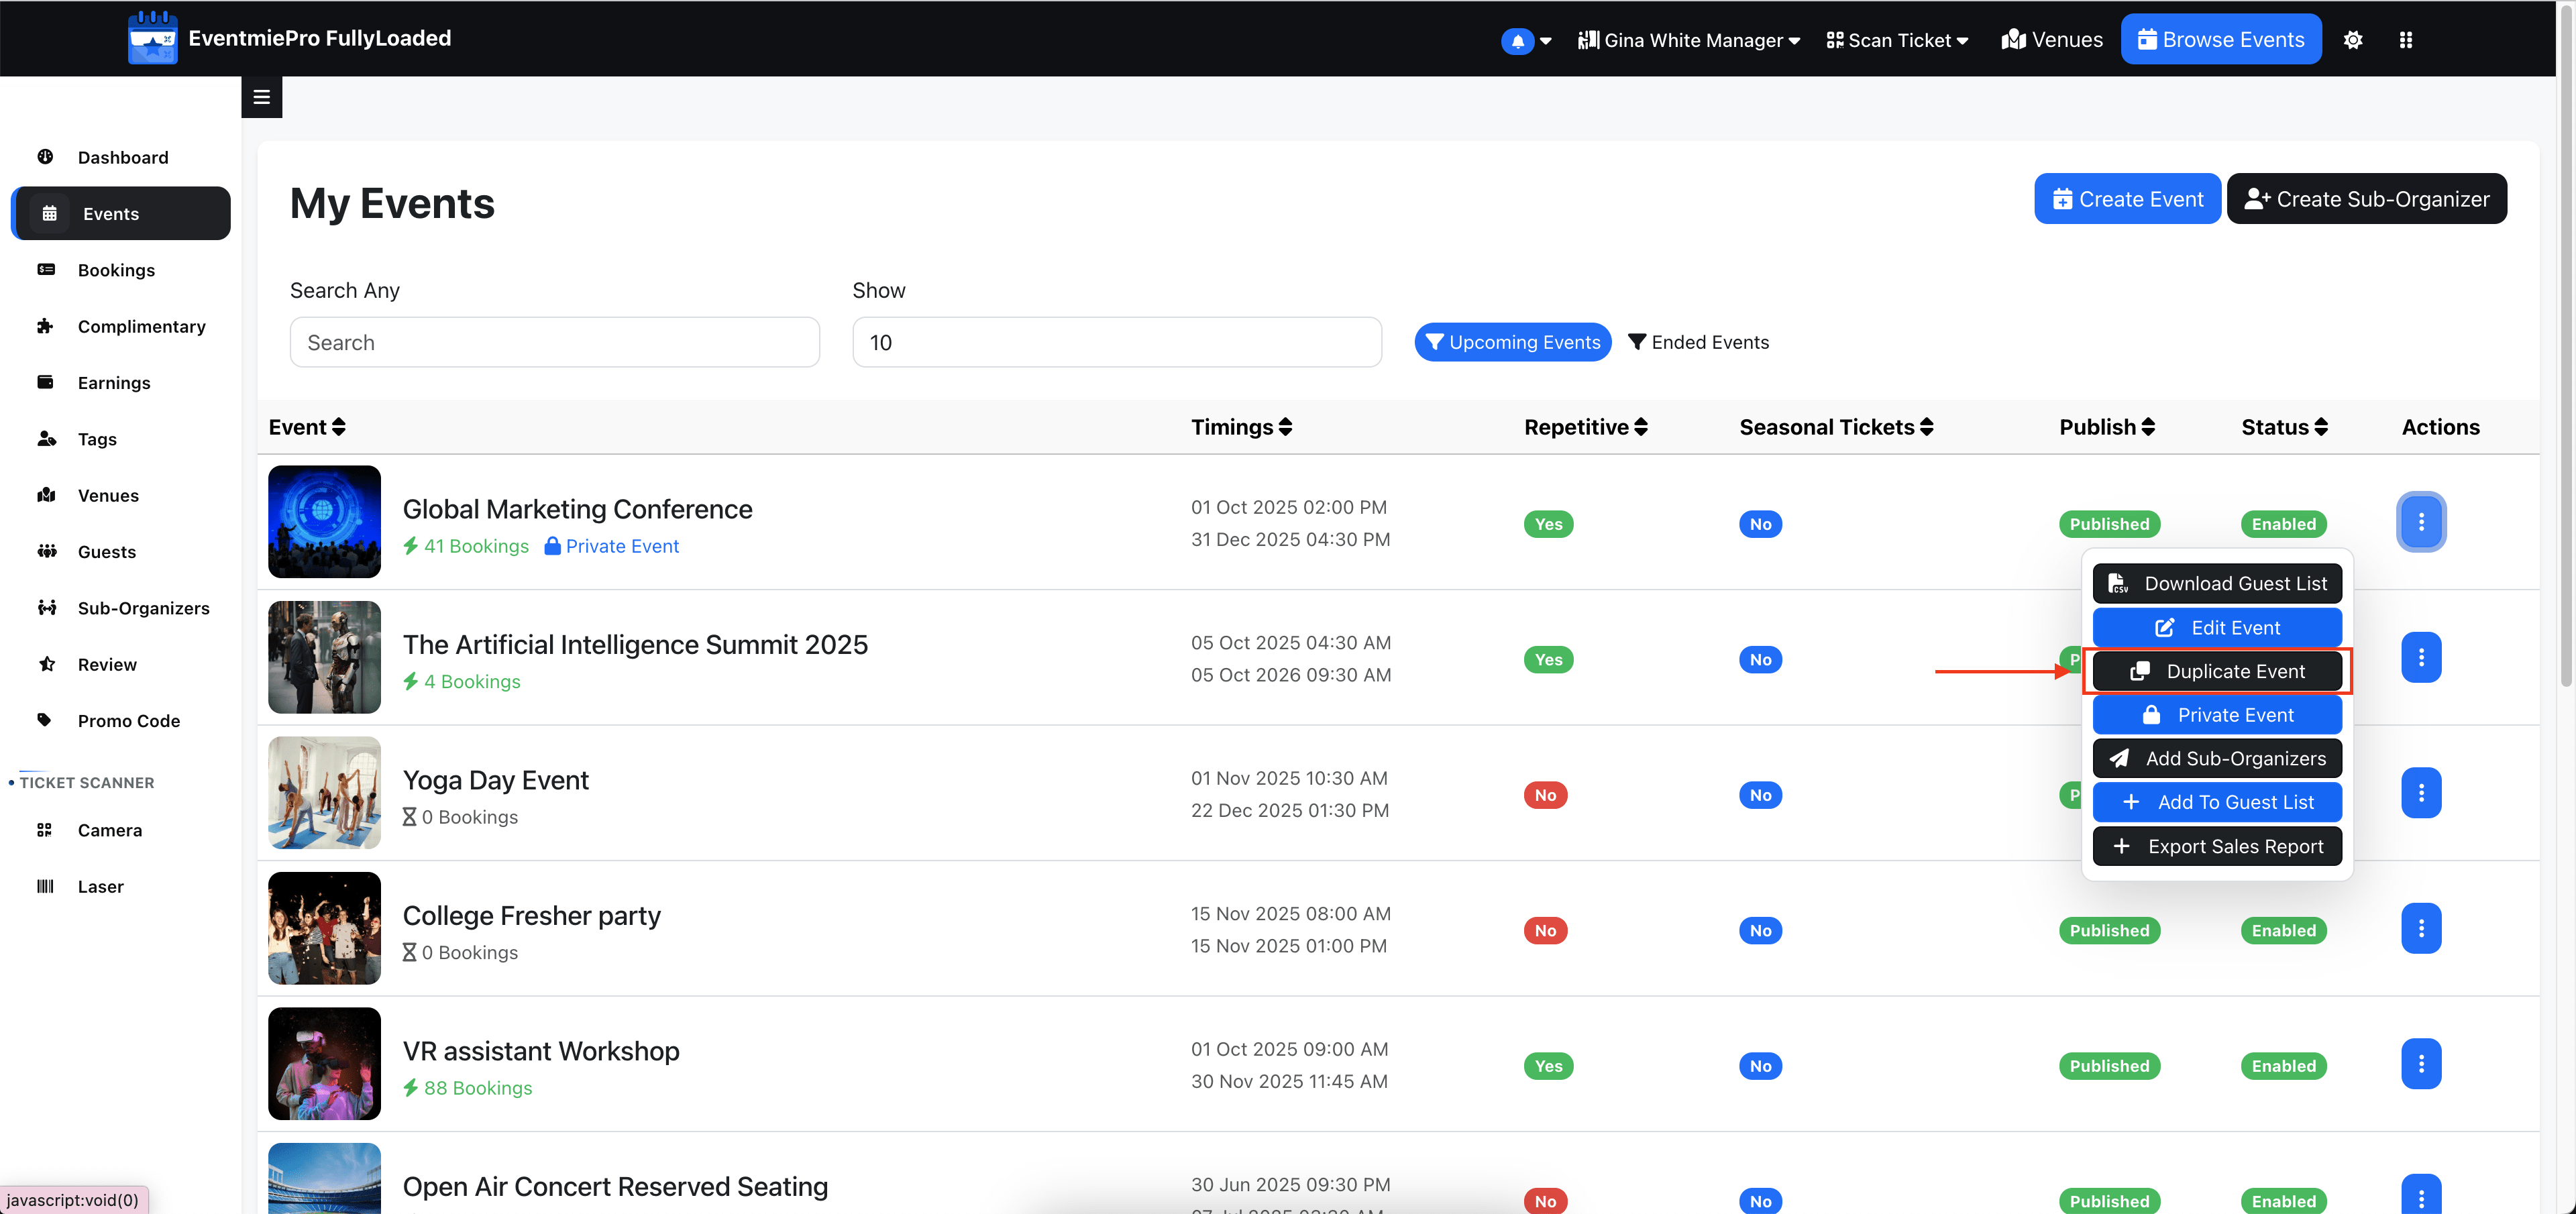Open the 41 Bookings link
The height and width of the screenshot is (1214, 2576).
[465, 546]
